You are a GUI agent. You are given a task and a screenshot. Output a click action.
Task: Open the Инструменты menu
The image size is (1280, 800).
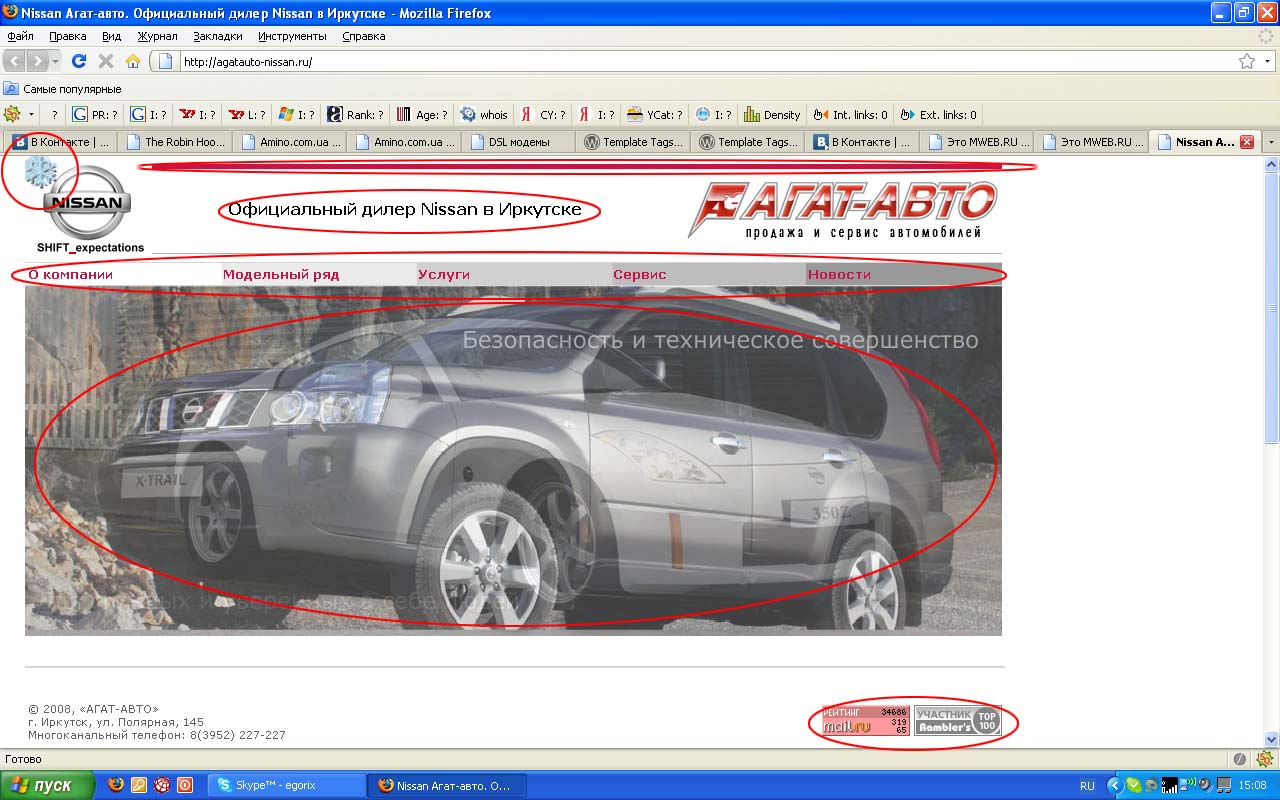point(292,36)
